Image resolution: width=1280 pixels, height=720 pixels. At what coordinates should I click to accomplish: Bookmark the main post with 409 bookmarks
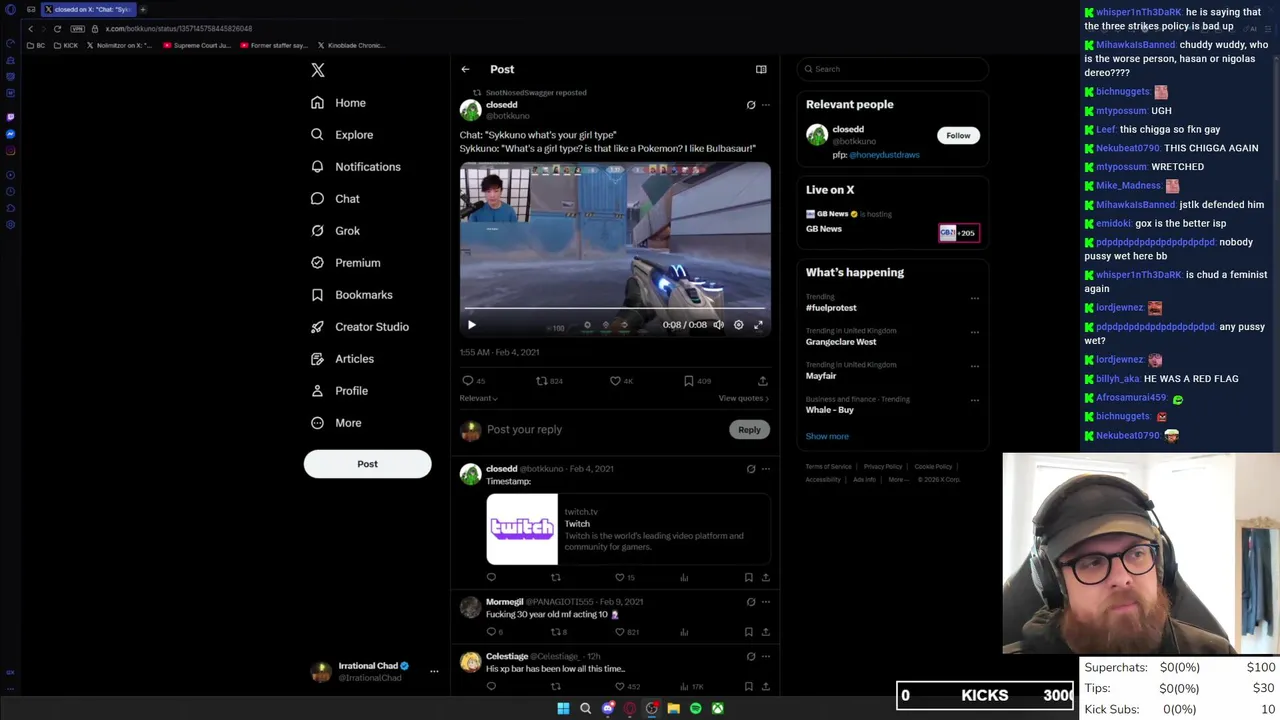(688, 381)
